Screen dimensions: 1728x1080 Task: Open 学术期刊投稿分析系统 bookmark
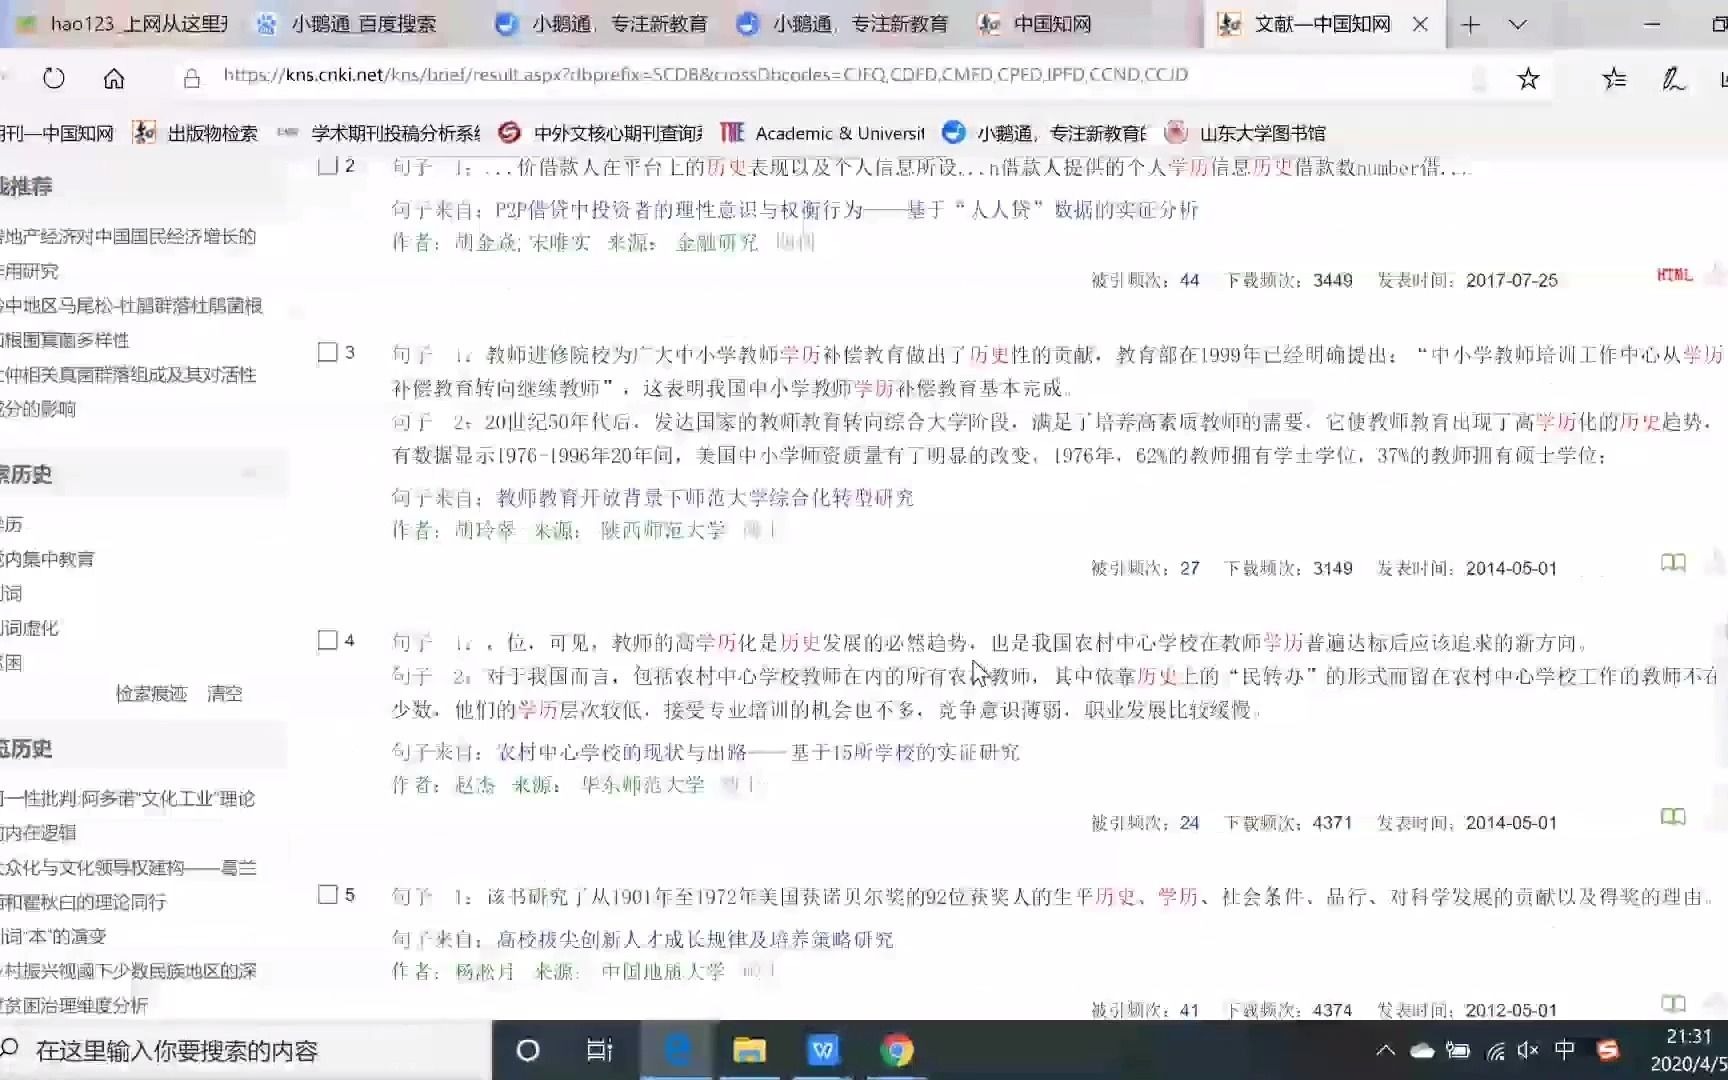pyautogui.click(x=380, y=133)
